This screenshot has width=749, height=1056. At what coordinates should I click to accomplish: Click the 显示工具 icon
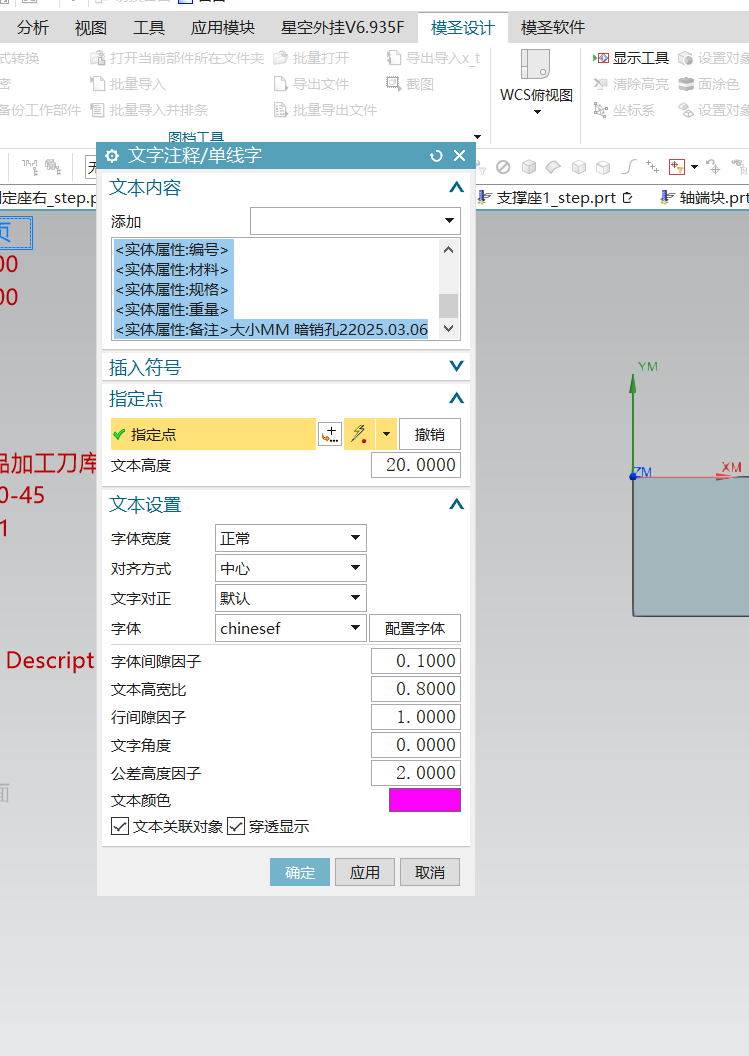(601, 59)
